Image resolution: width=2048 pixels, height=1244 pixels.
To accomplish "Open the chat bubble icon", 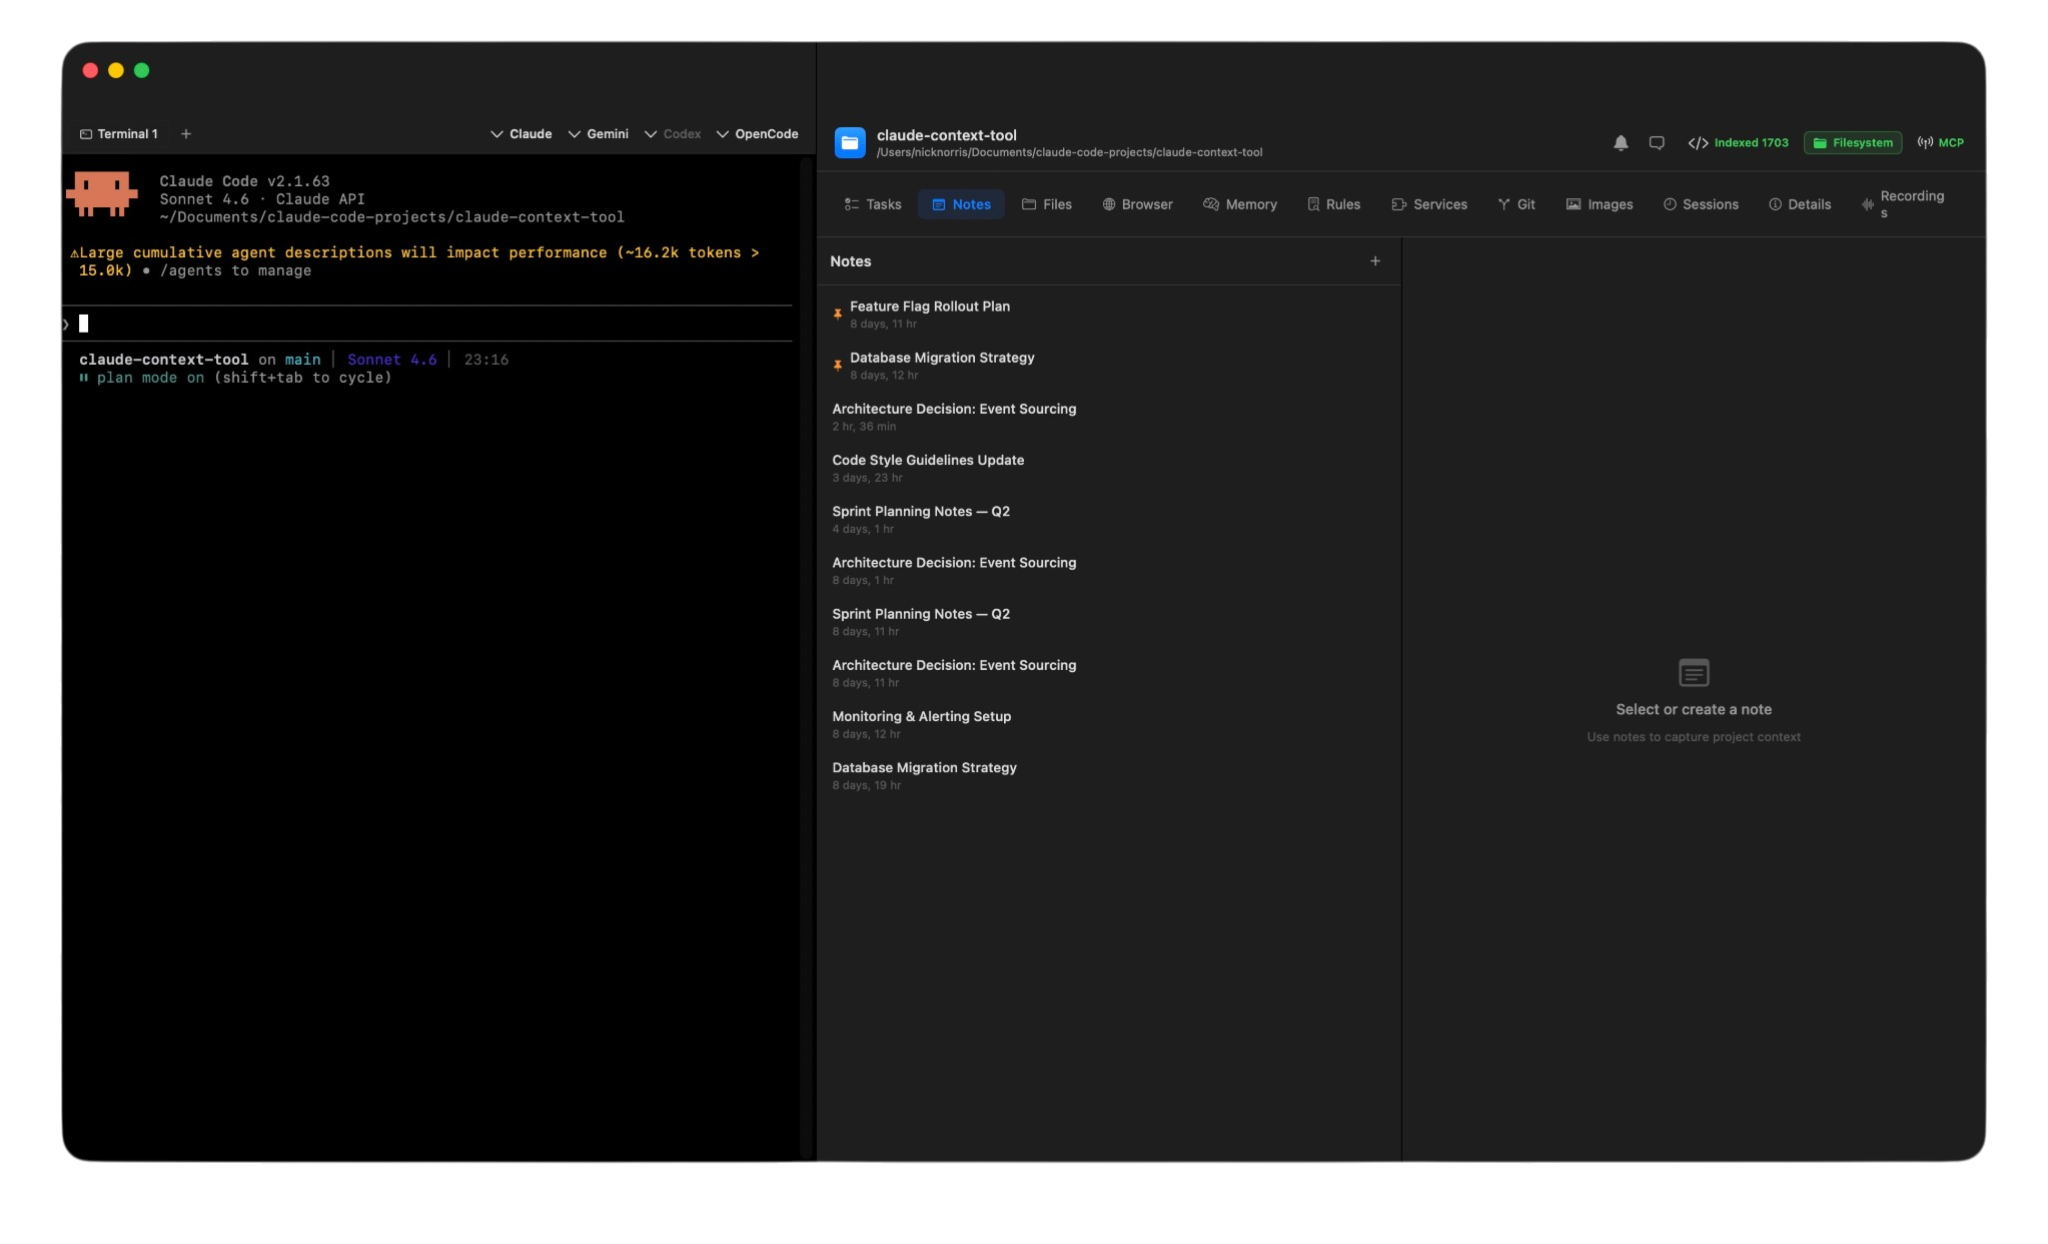I will [1656, 143].
